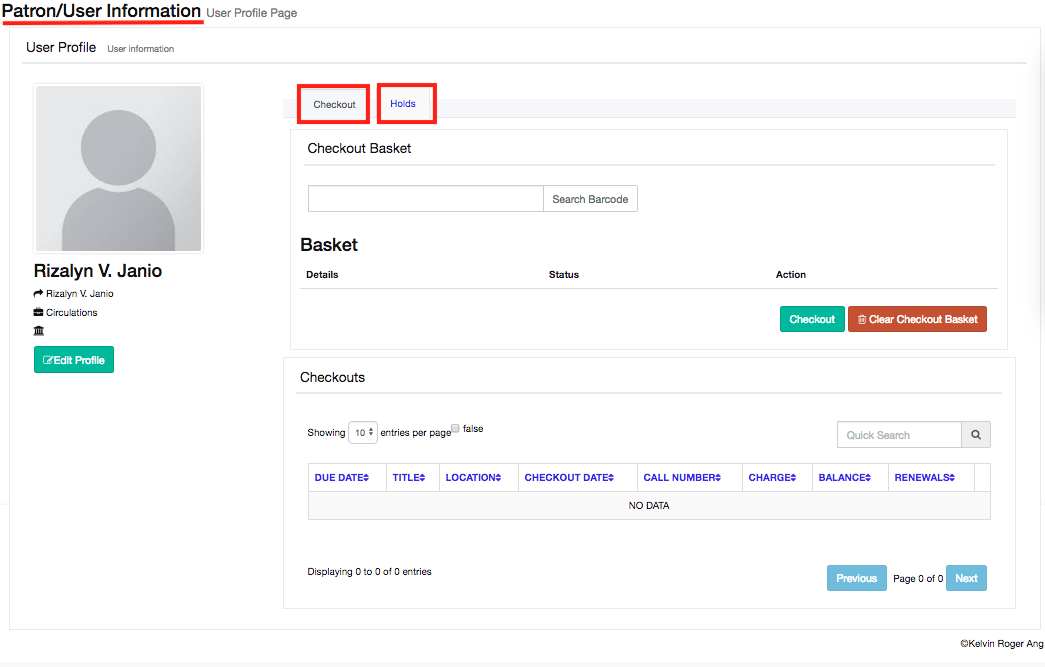1045x667 pixels.
Task: Click the briefcase icon next to Circulations
Action: [38, 313]
